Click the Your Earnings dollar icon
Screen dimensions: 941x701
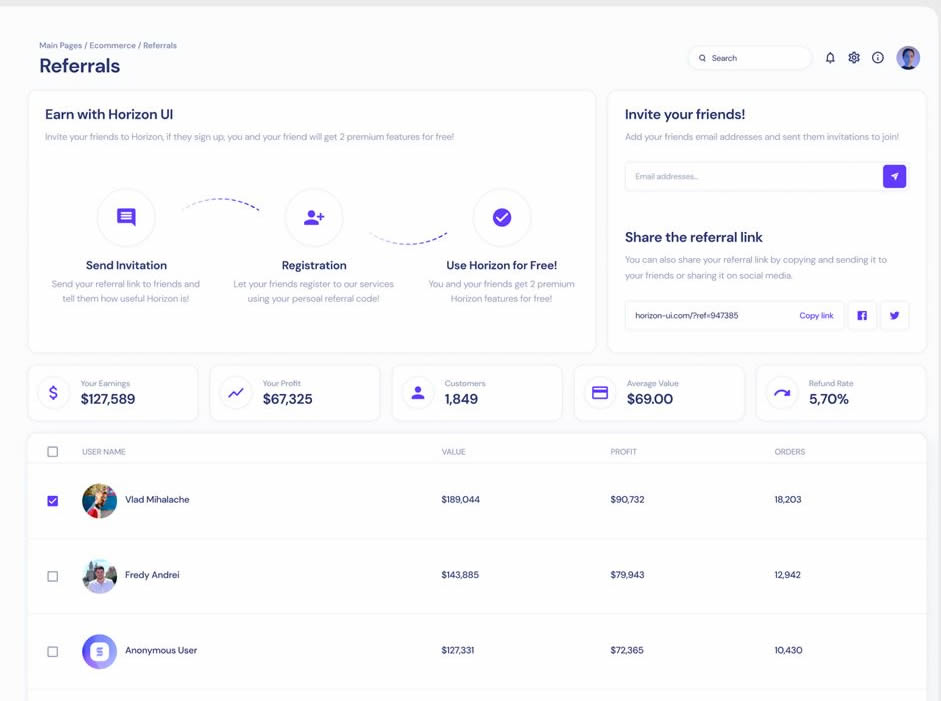(x=54, y=393)
